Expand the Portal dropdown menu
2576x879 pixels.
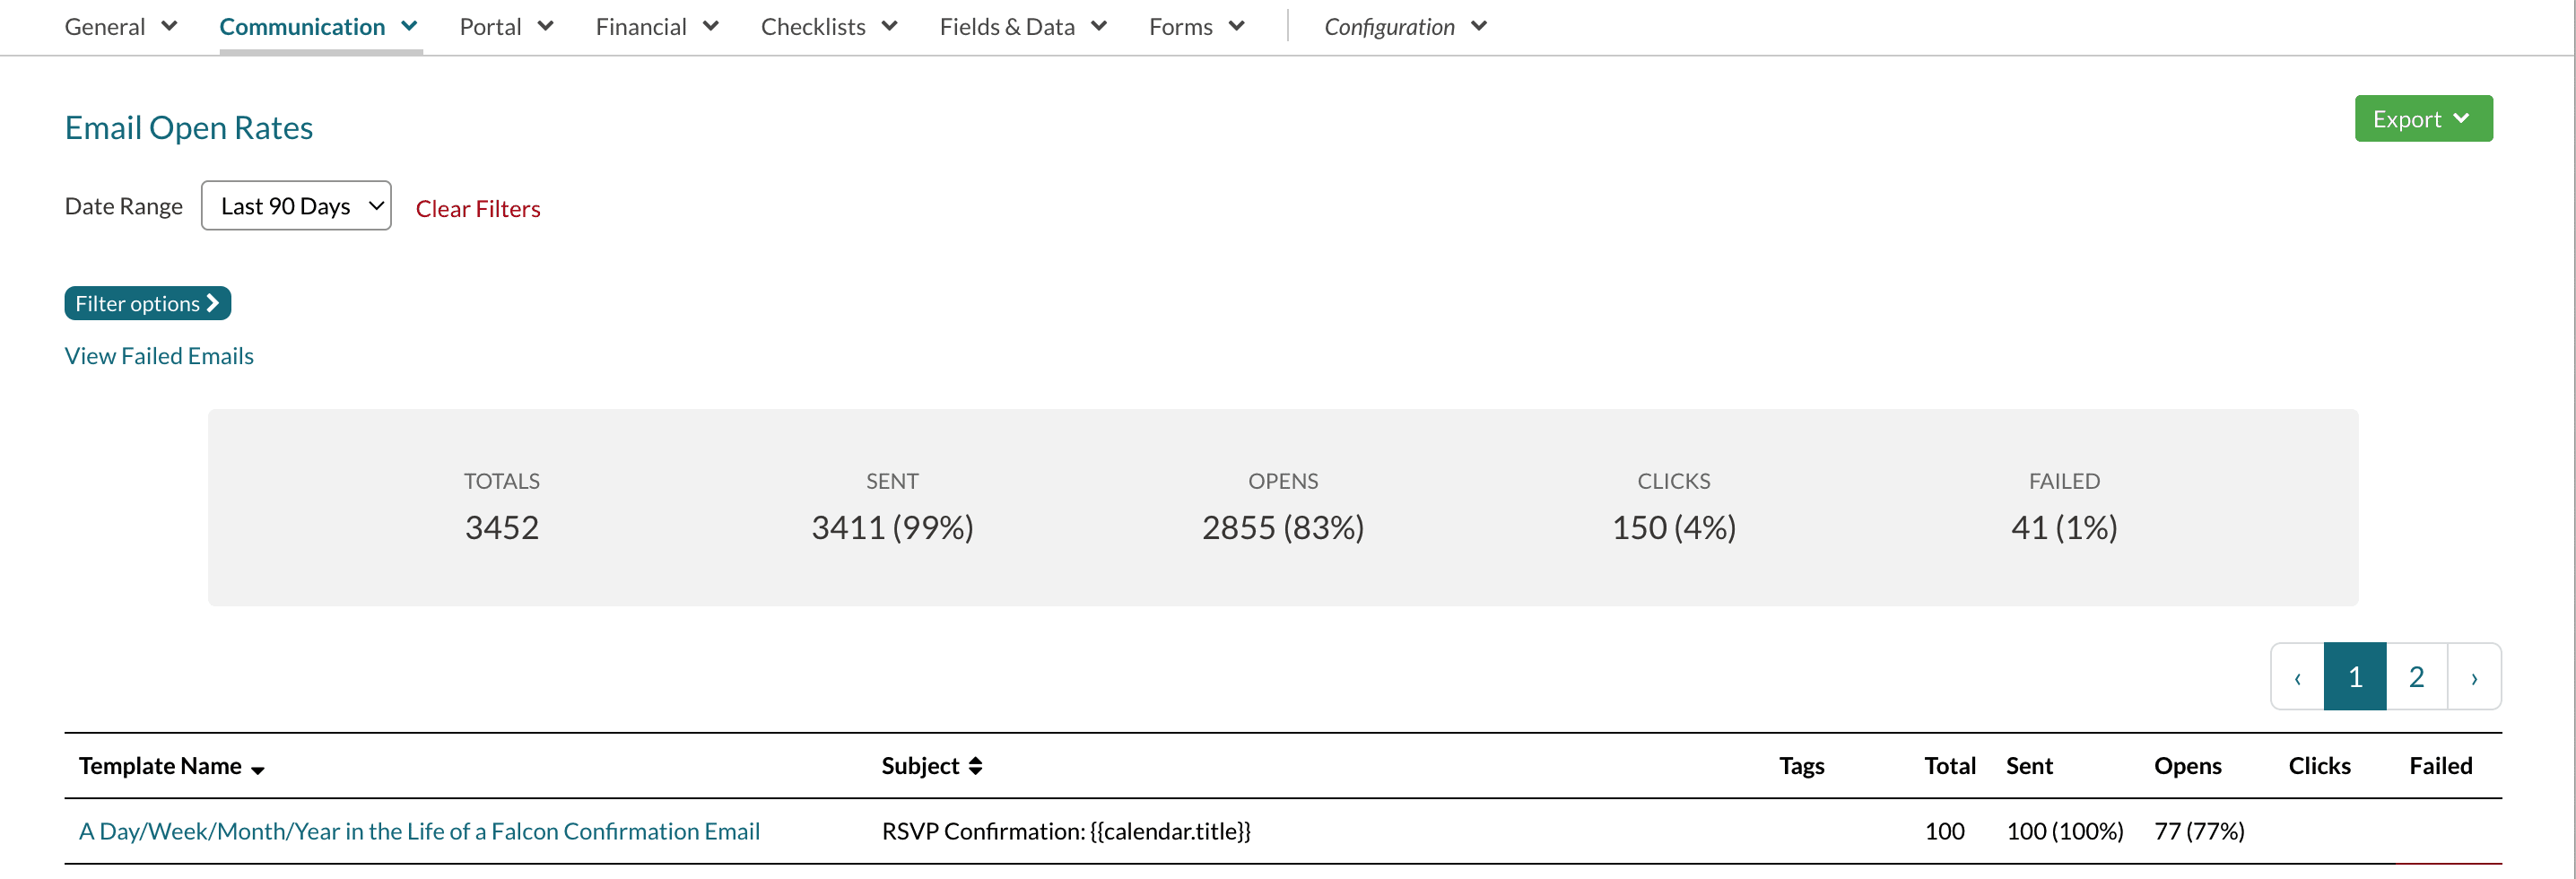pos(505,27)
